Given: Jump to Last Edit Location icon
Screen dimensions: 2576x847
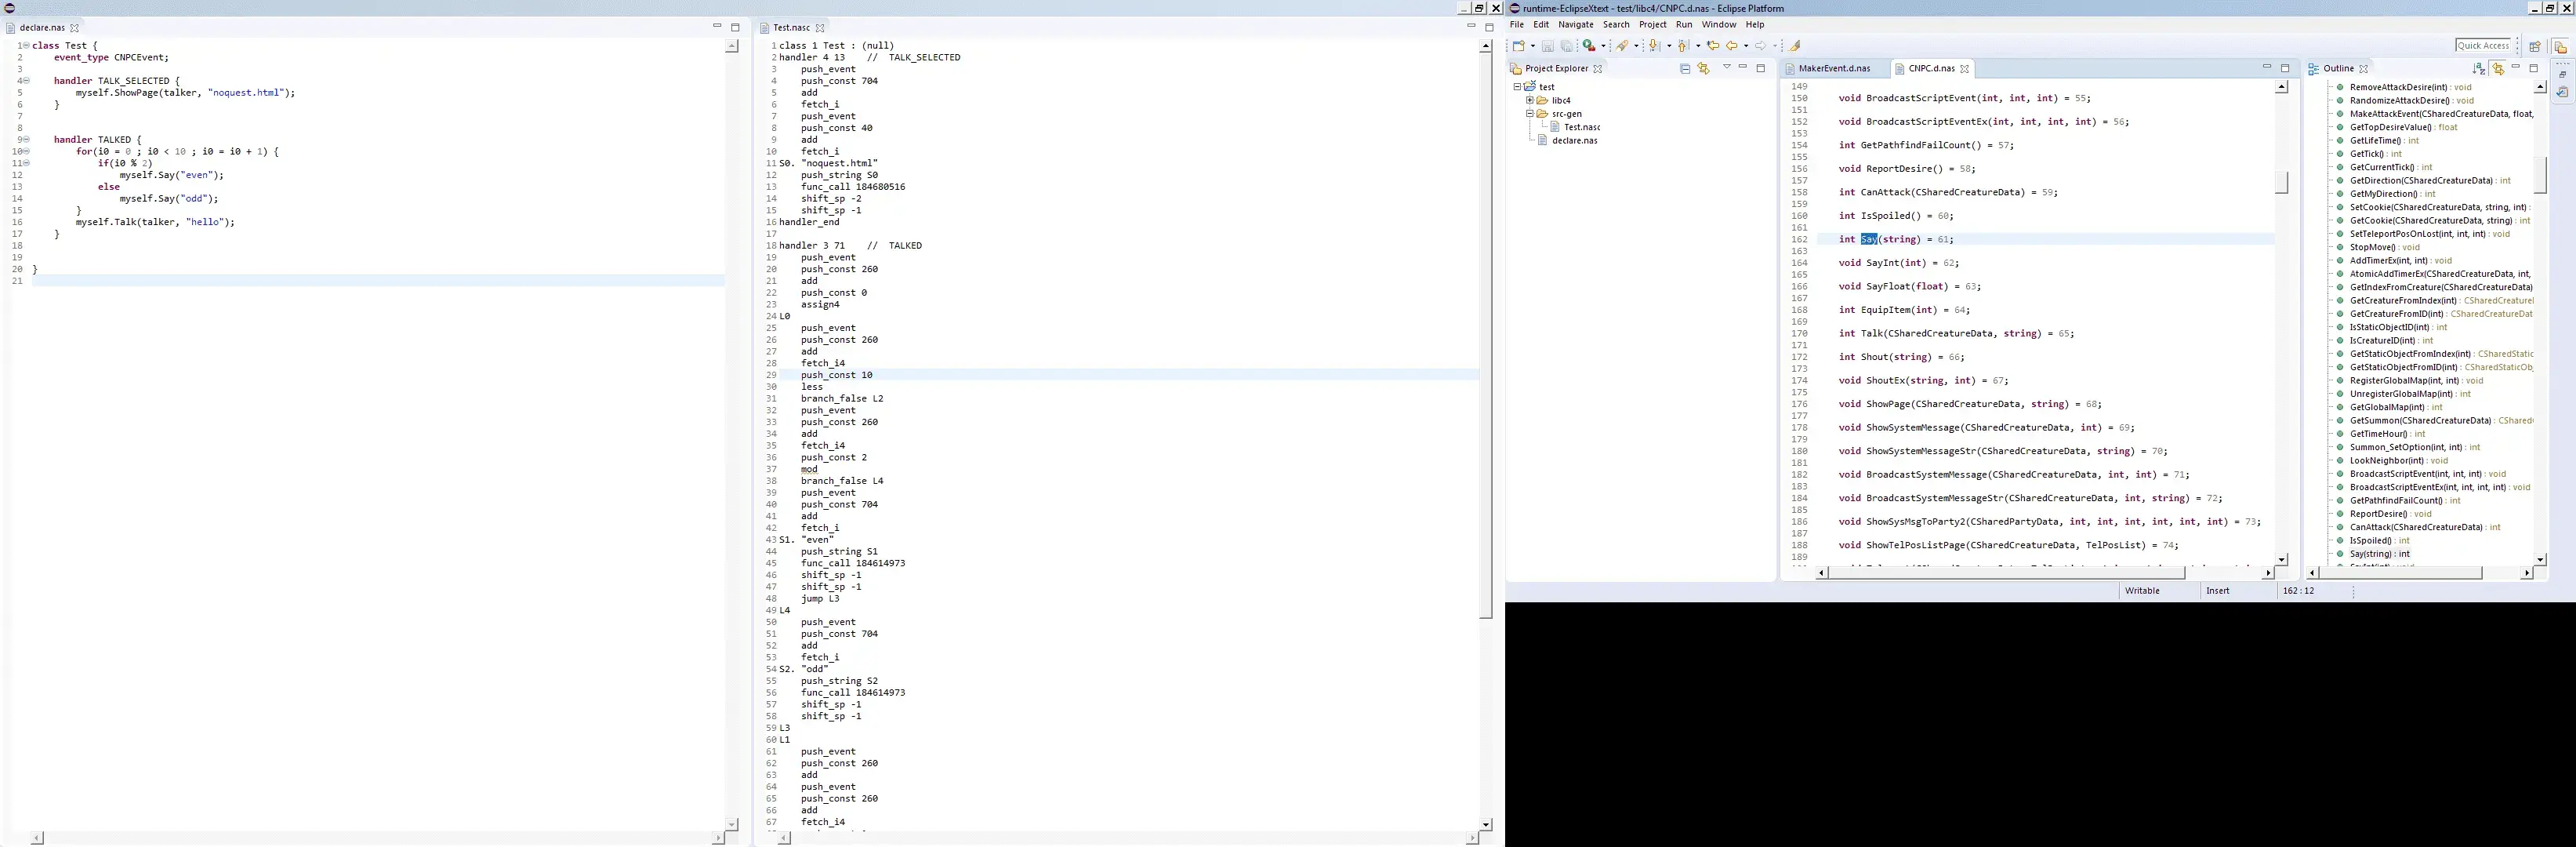Looking at the screenshot, I should 1713,46.
